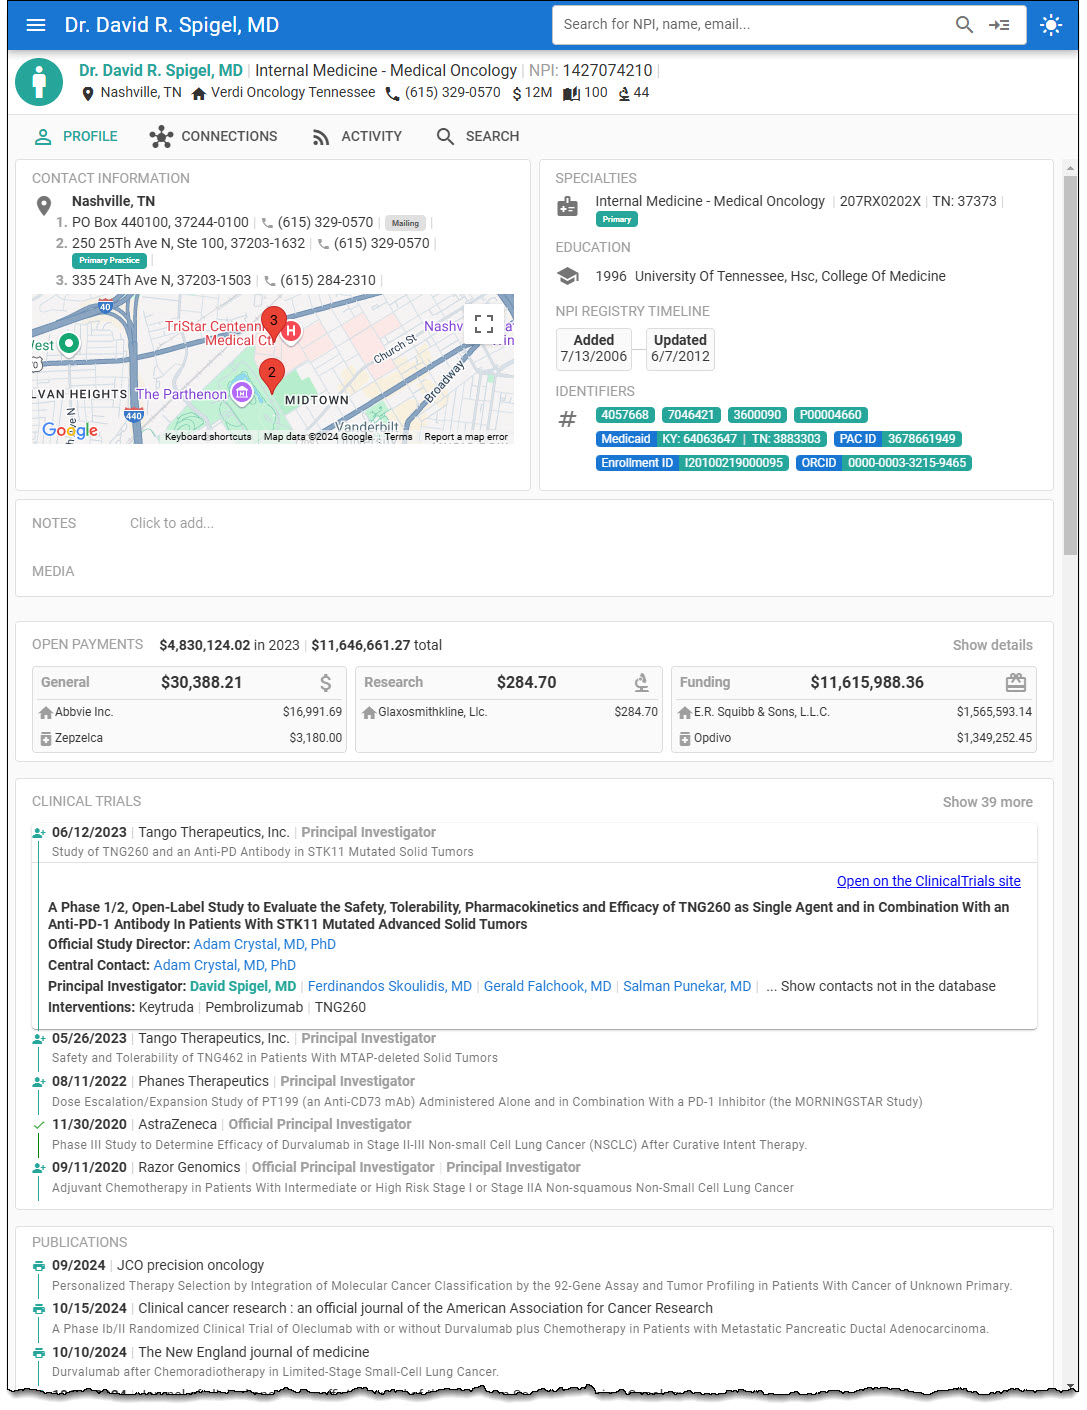Click the Notes 'Click to add...' field
The image size is (1087, 1410).
[x=172, y=524]
